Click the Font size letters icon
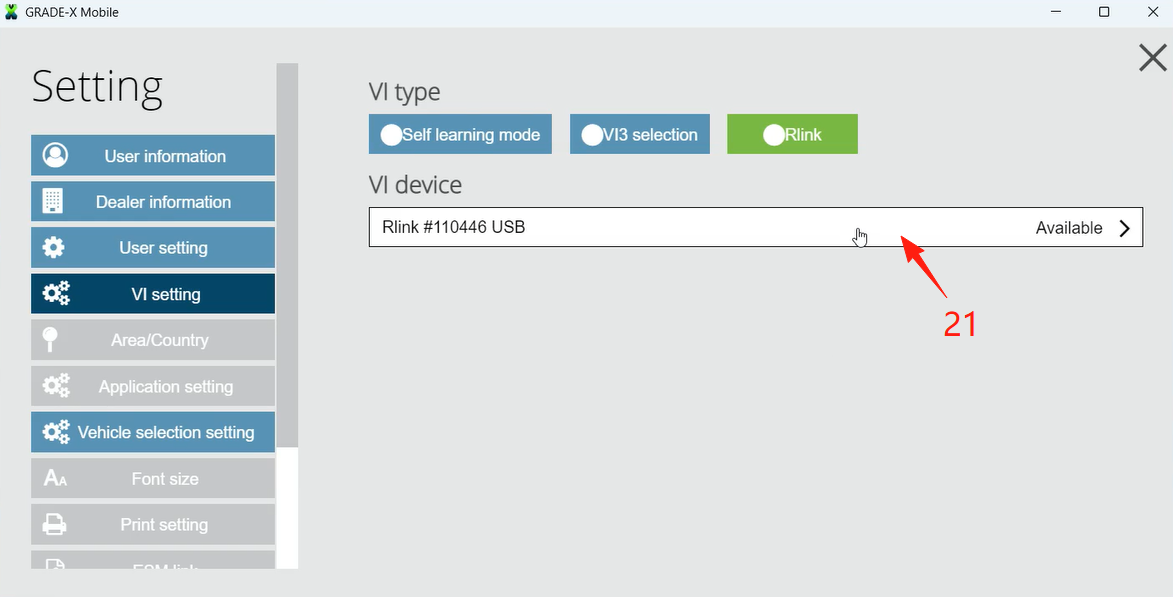Viewport: 1173px width, 597px height. pyautogui.click(x=55, y=479)
